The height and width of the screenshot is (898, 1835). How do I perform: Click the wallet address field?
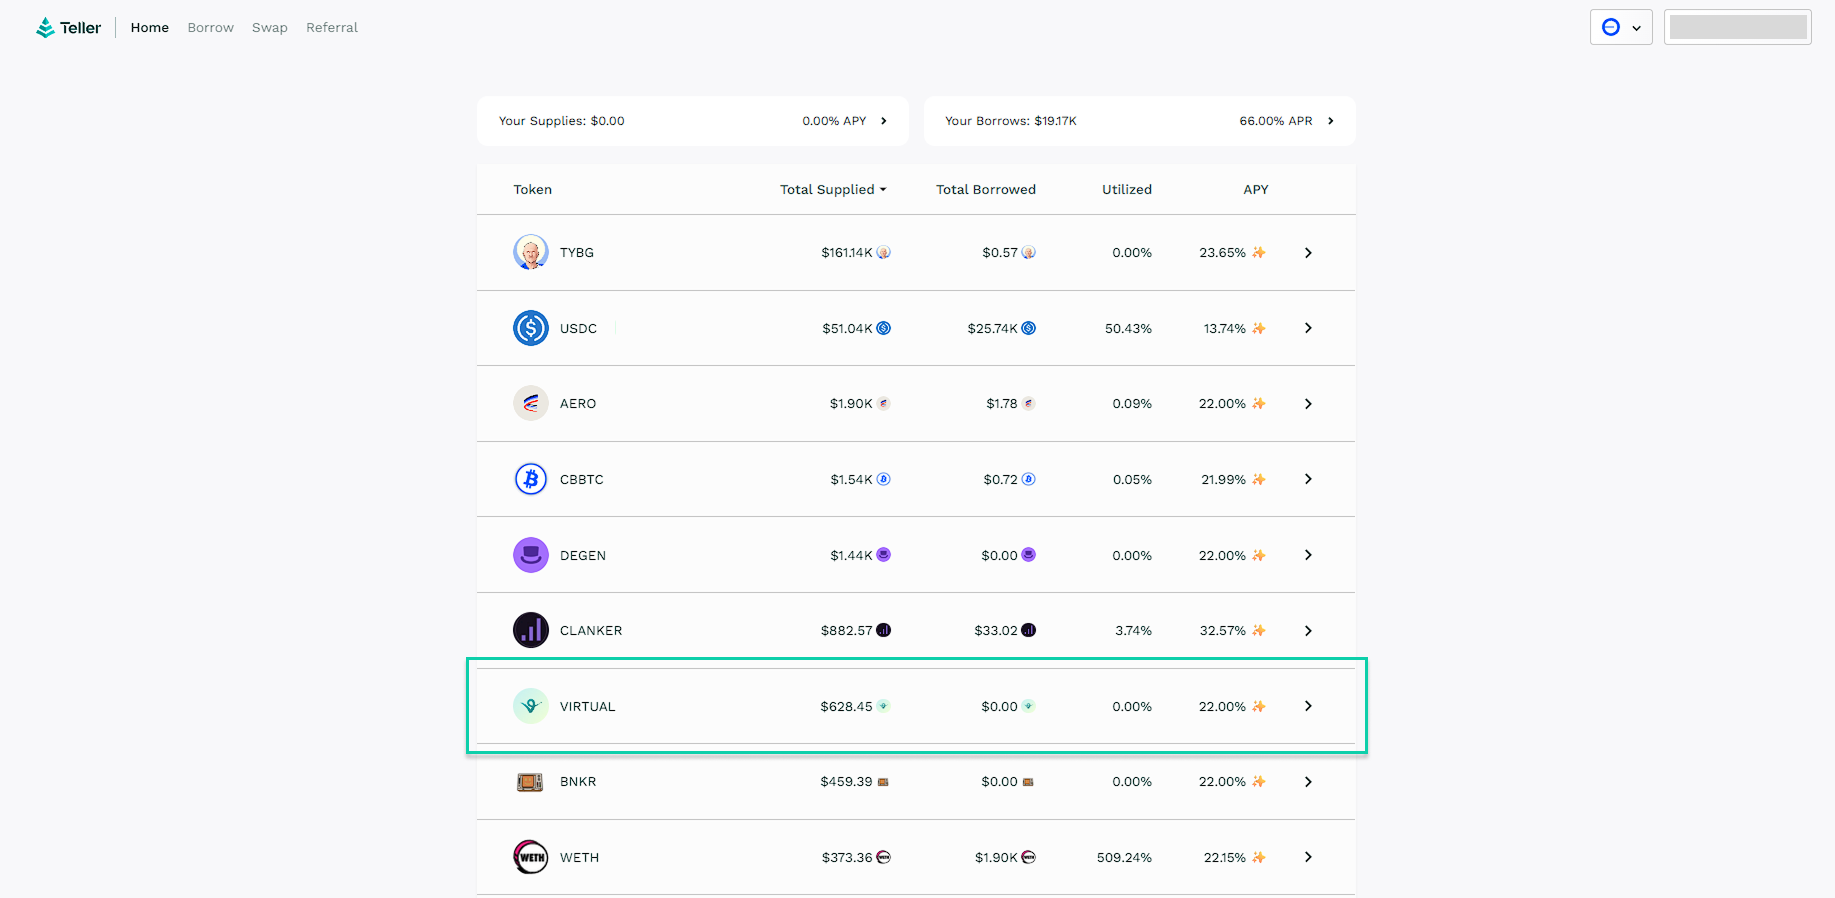coord(1737,28)
